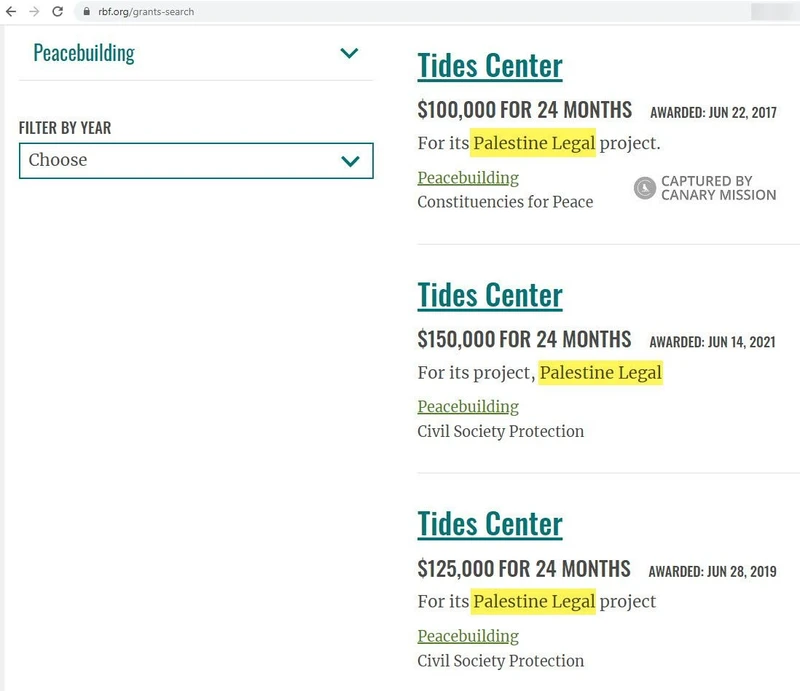
Task: Click the padlock site info icon
Action: tap(86, 12)
